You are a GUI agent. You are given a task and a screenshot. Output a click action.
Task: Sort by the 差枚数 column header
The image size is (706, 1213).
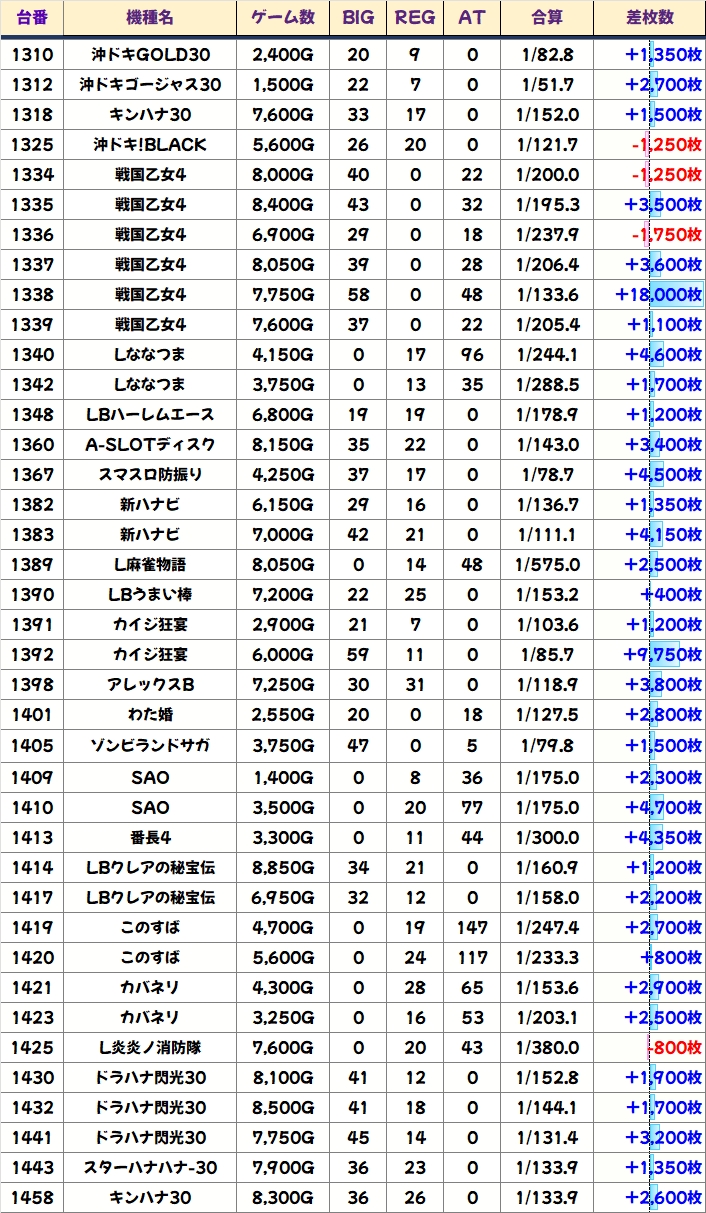648,18
